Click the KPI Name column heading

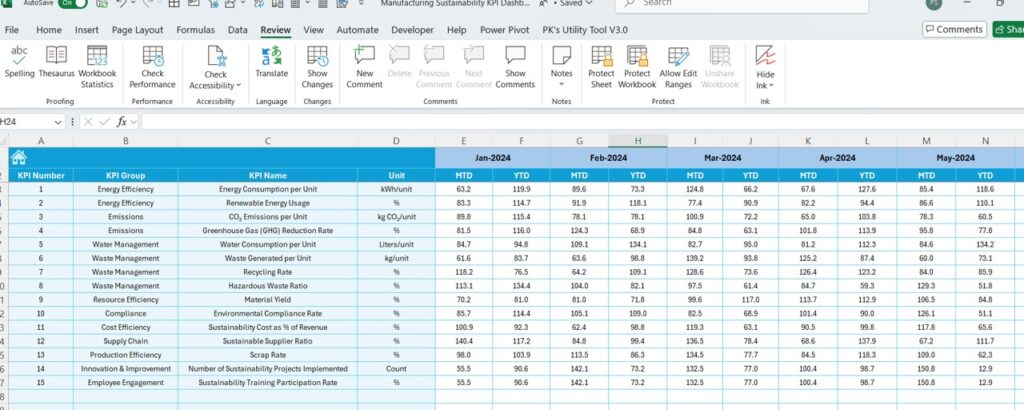pos(268,176)
